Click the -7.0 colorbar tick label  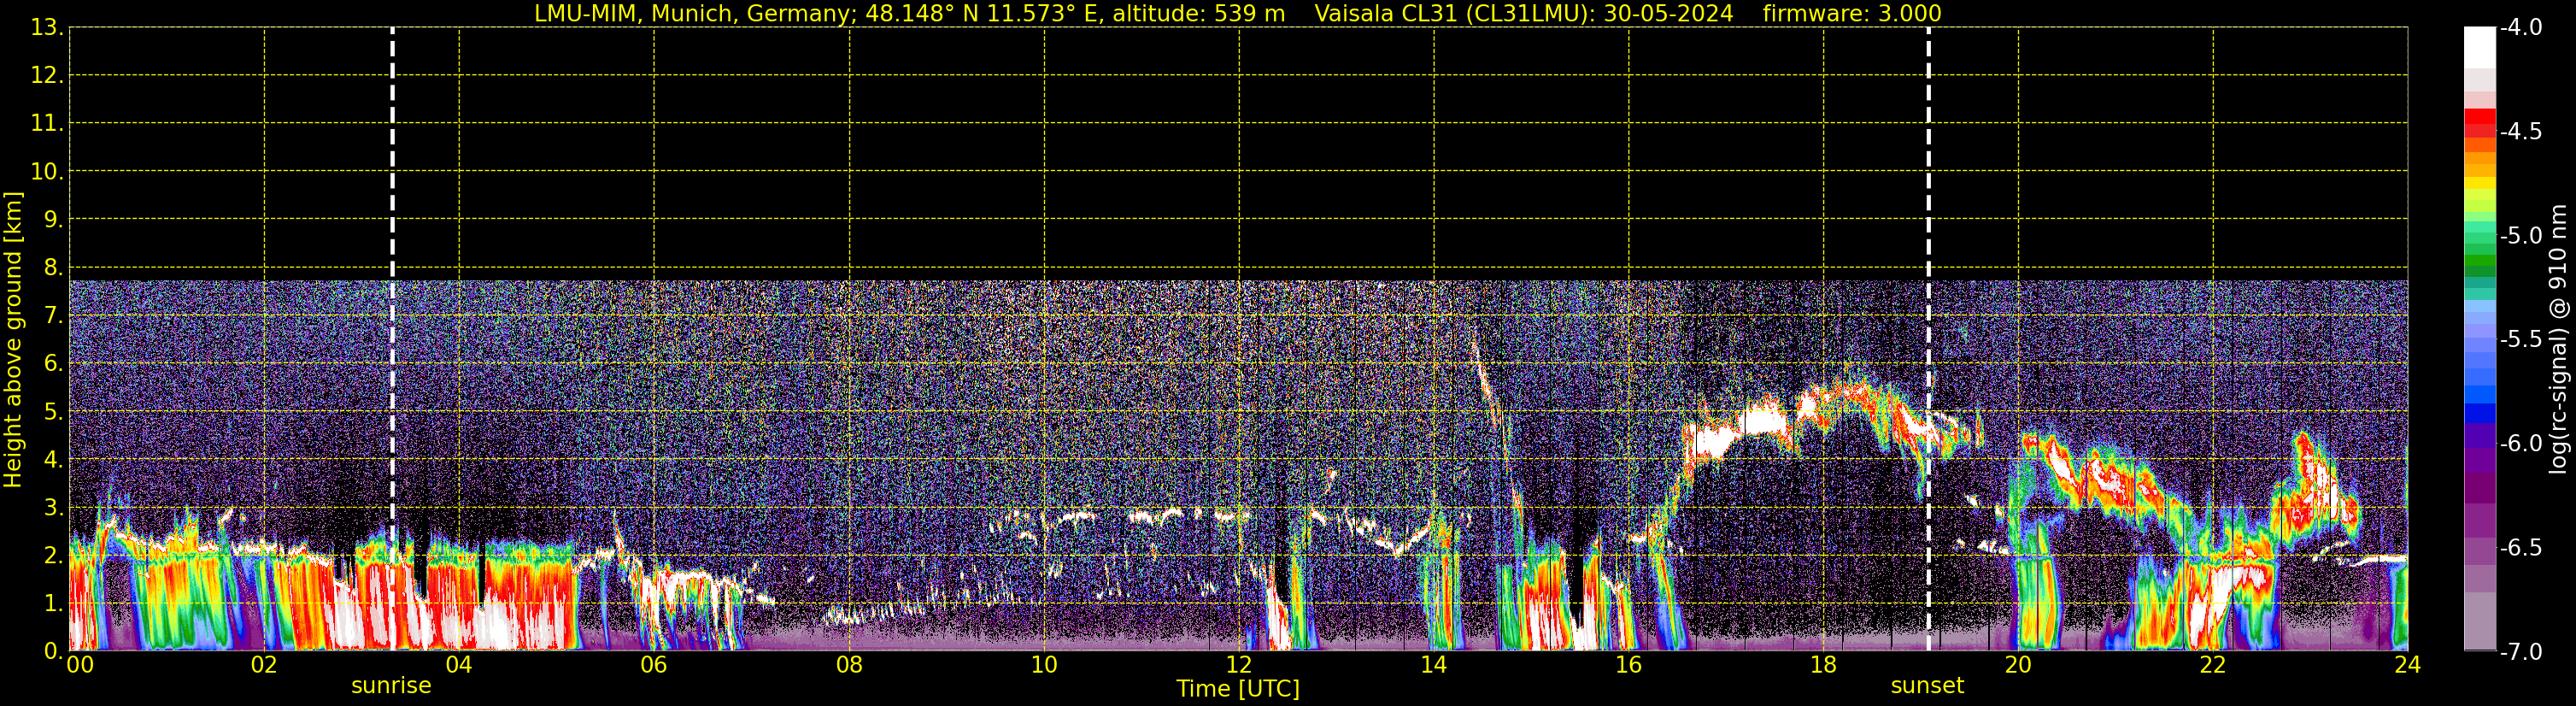pos(2520,652)
